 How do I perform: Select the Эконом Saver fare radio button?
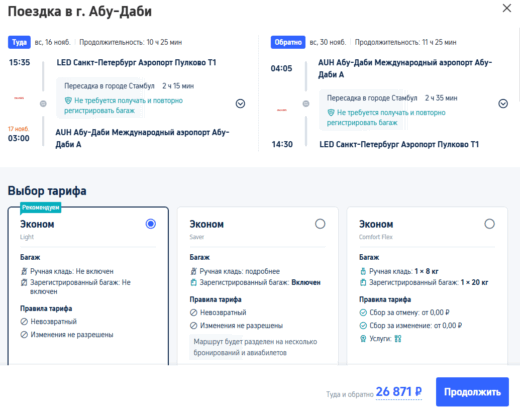coord(320,224)
